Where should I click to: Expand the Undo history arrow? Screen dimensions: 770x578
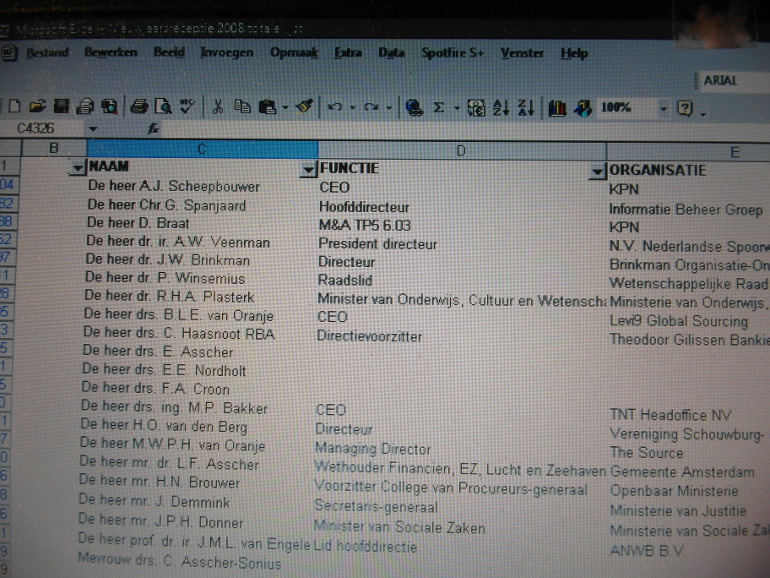click(x=352, y=108)
